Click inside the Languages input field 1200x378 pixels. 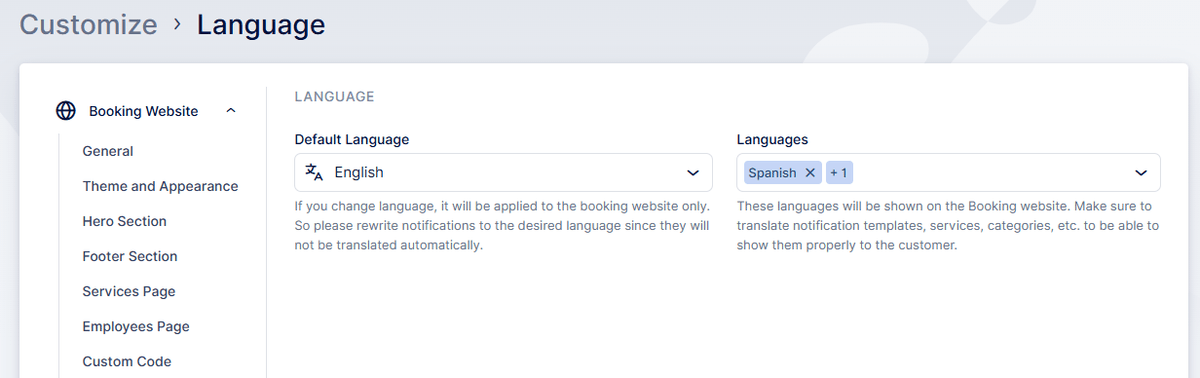[x=948, y=172]
